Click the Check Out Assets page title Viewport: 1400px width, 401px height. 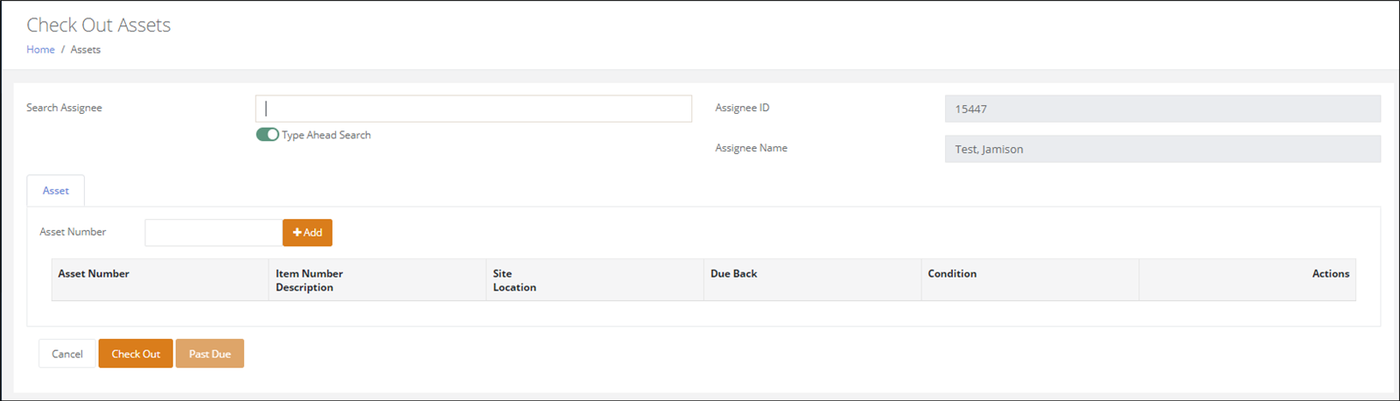pyautogui.click(x=98, y=25)
